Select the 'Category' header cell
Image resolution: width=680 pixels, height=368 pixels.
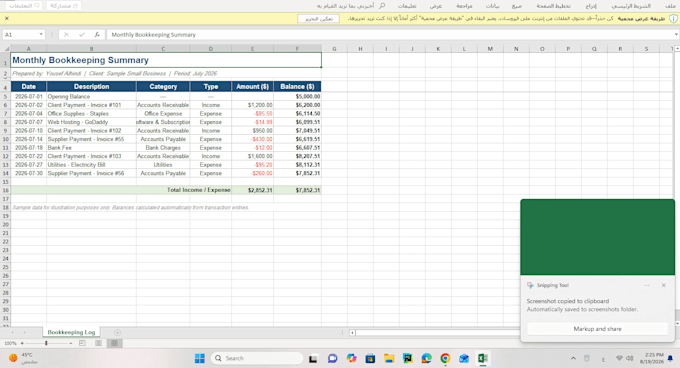pos(163,86)
